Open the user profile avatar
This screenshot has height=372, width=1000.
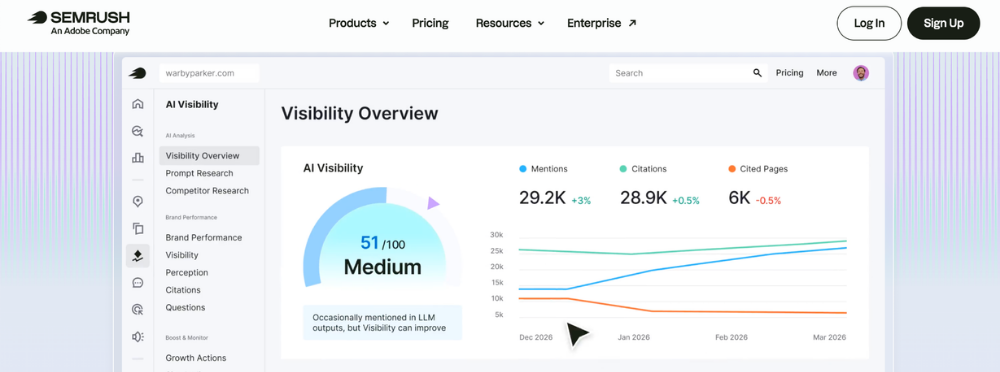click(x=861, y=73)
